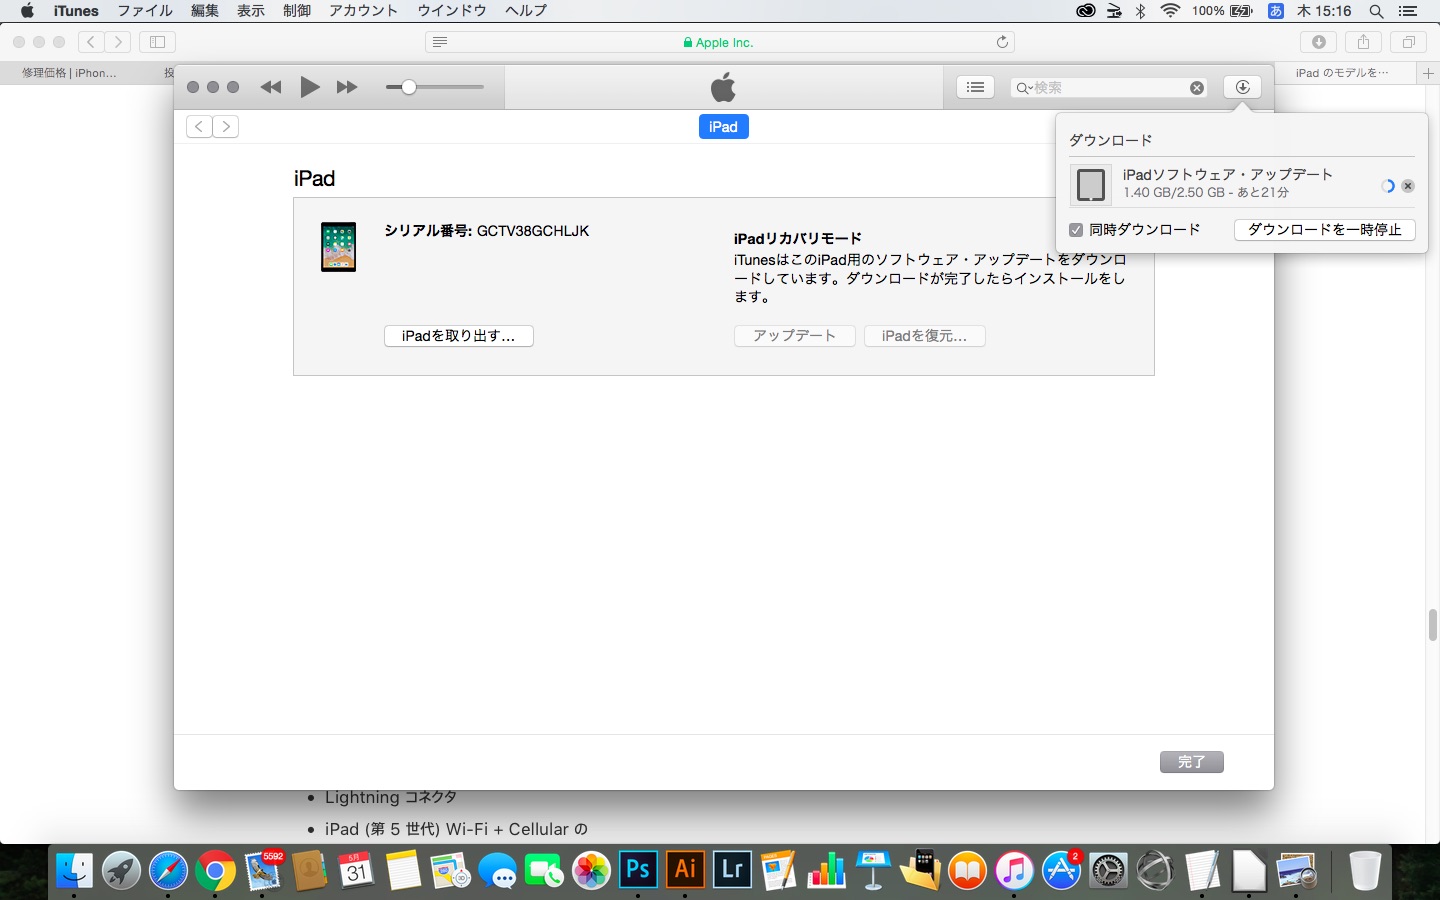
Task: Open iTunes from the Dock
Action: point(1014,870)
